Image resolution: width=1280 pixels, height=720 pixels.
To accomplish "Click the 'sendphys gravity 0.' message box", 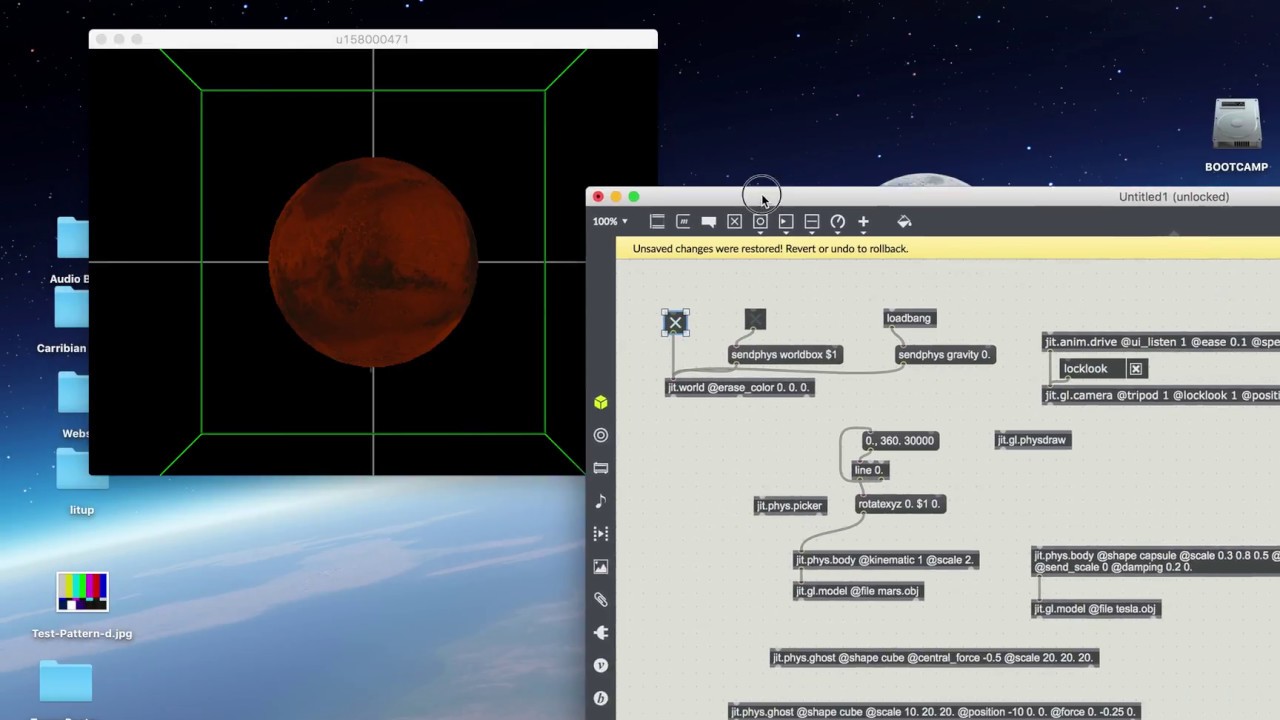I will coord(944,355).
